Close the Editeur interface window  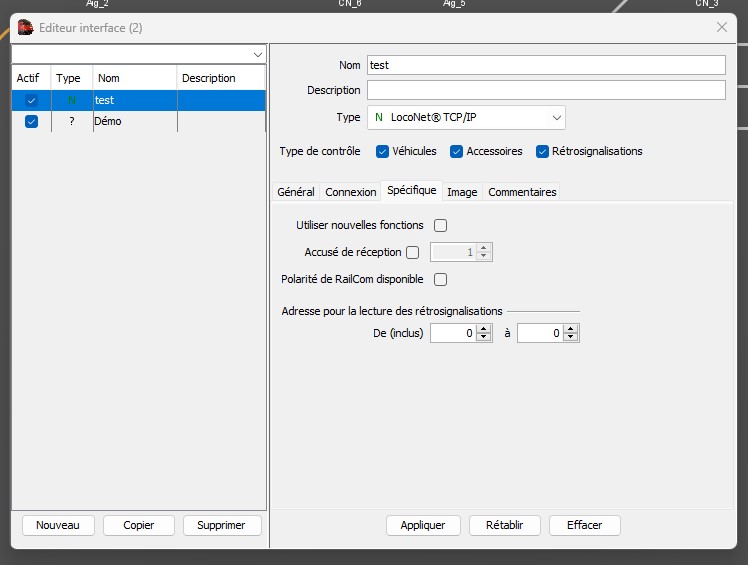[722, 27]
